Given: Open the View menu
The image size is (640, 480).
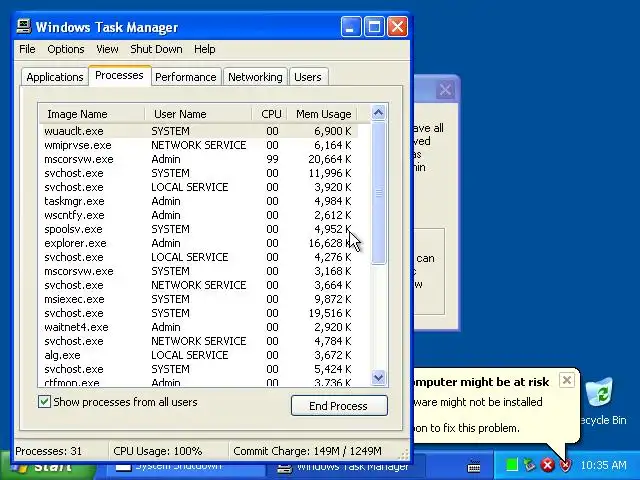Looking at the screenshot, I should pos(107,49).
